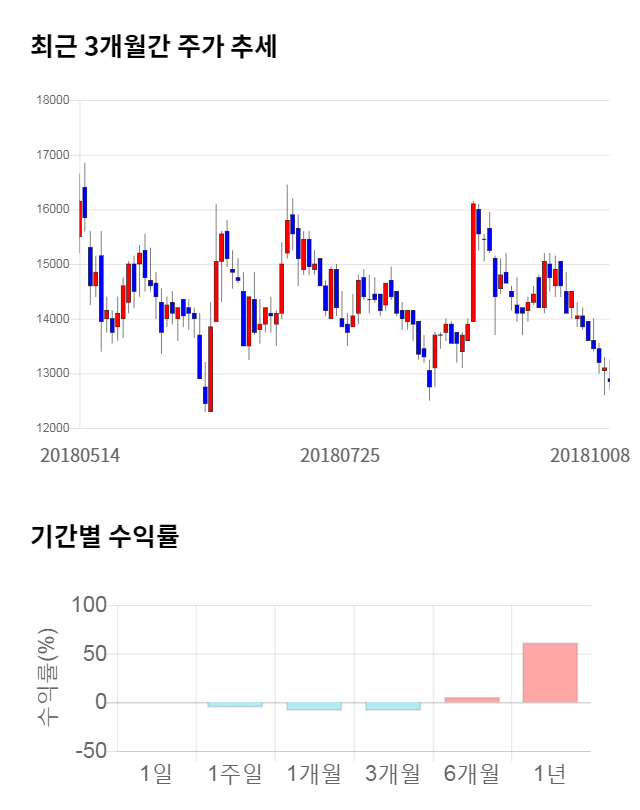Screen dimensions: 640x810
Task: Click the -50 value on return axis
Action: [x=88, y=751]
